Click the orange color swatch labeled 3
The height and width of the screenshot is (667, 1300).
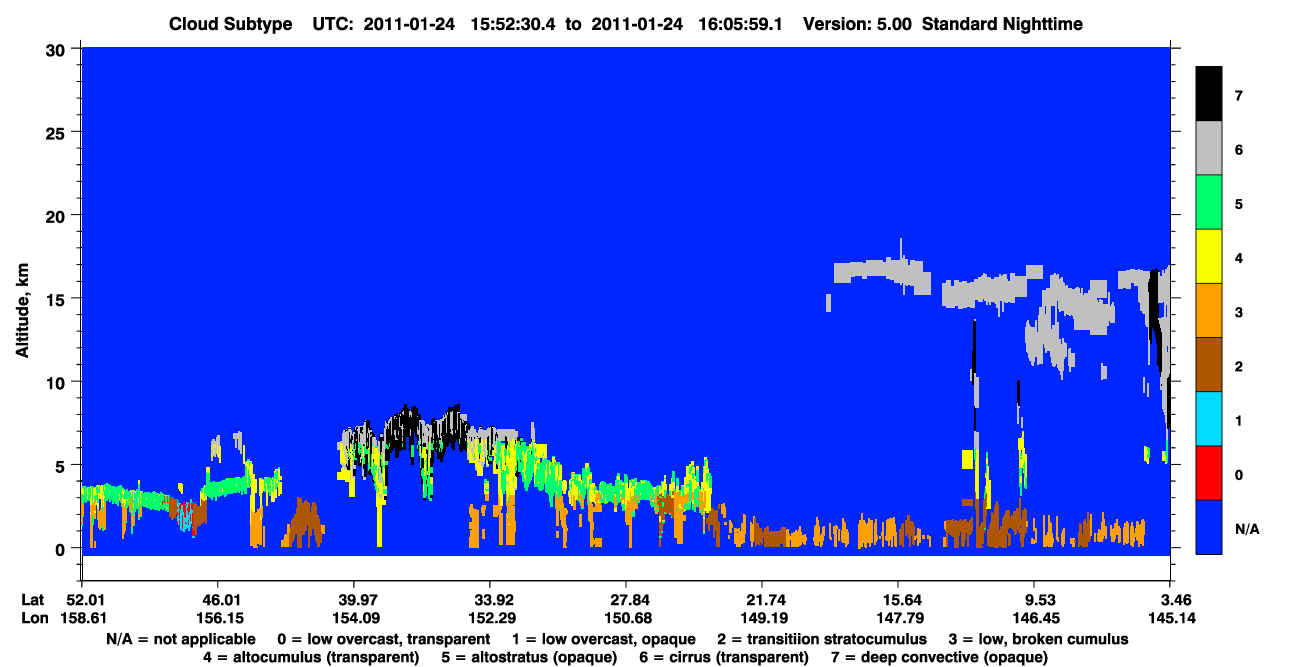pos(1209,311)
